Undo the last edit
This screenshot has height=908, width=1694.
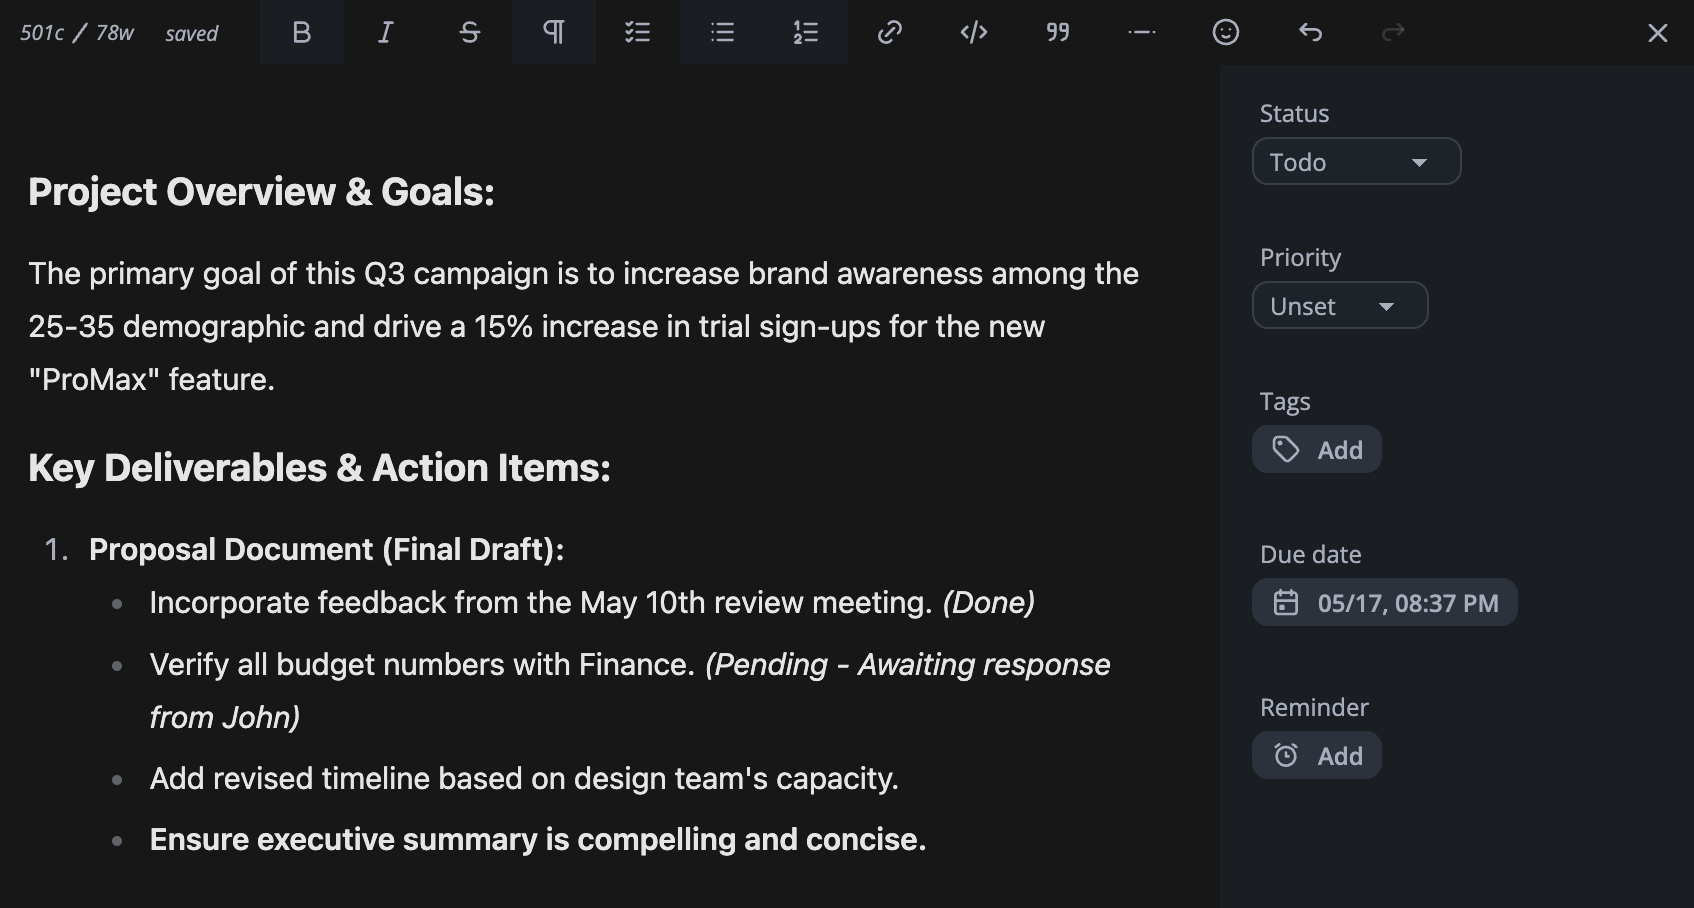click(1310, 33)
